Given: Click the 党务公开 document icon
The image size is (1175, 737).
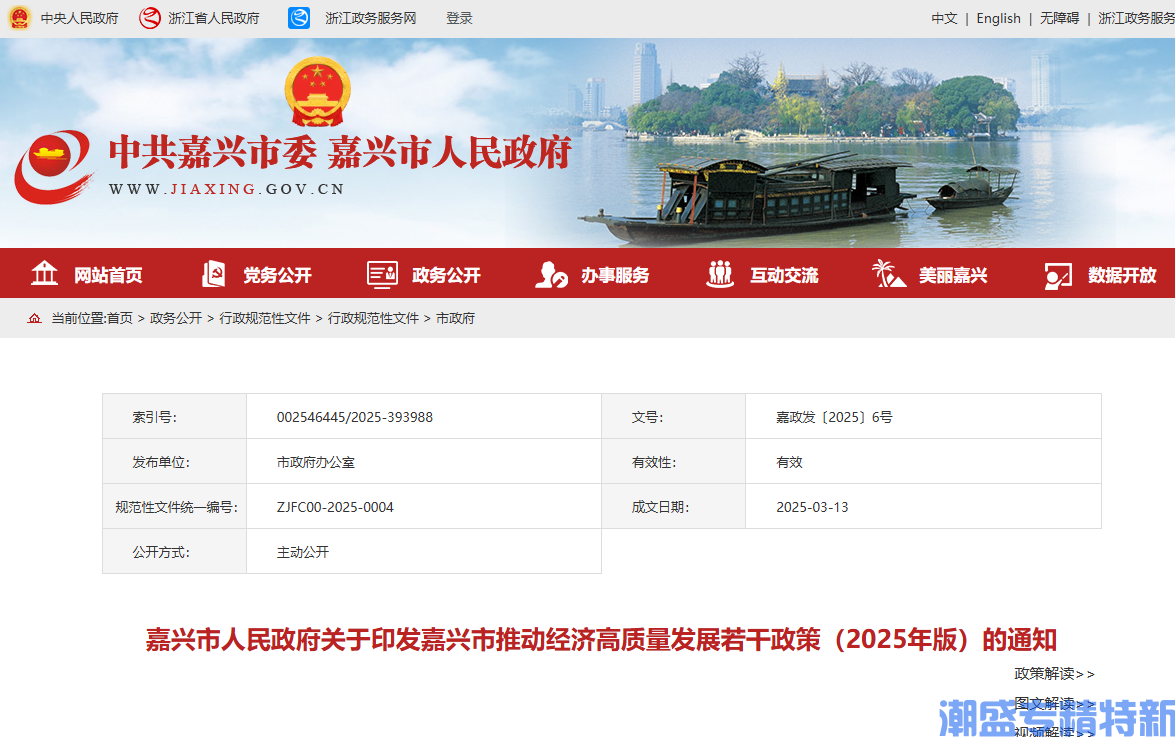Looking at the screenshot, I should click(x=214, y=274).
